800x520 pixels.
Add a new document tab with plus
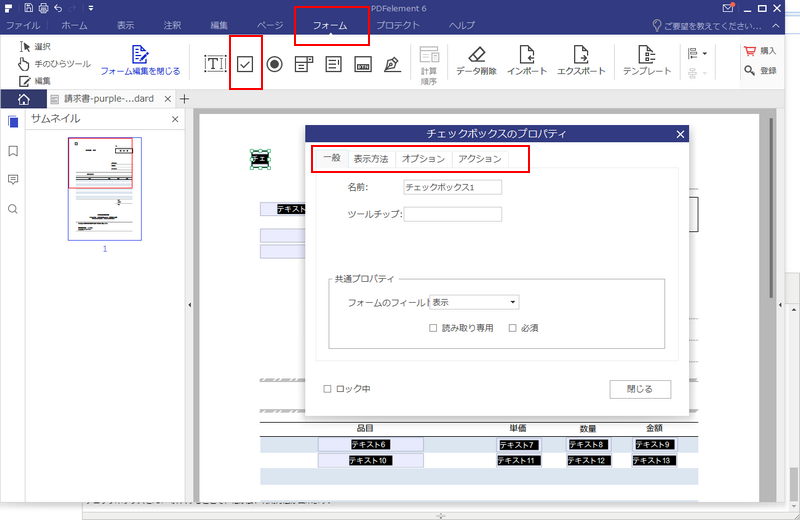point(185,99)
